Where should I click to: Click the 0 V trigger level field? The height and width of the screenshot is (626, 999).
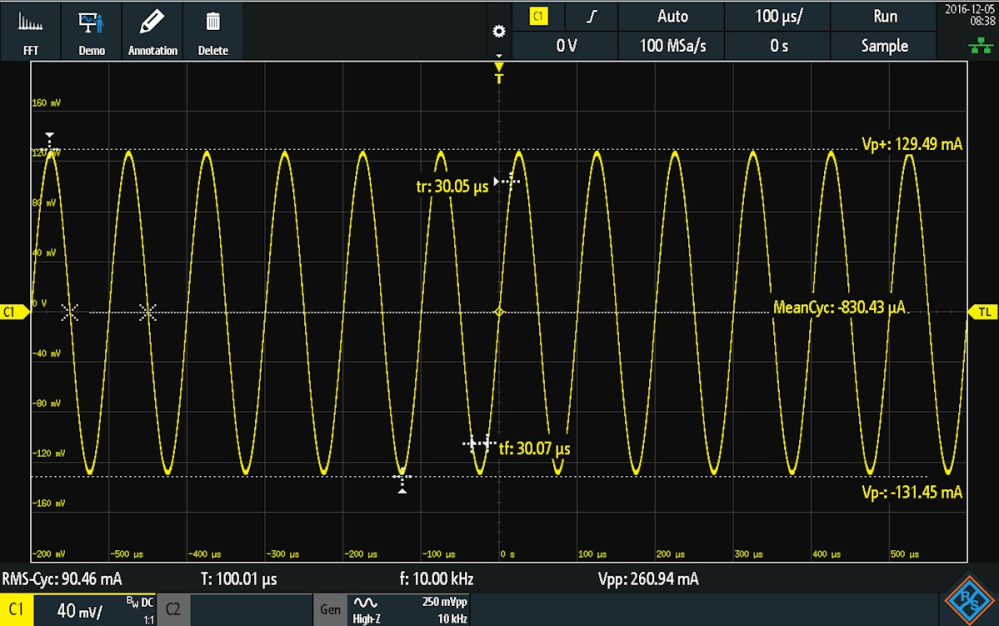point(566,46)
